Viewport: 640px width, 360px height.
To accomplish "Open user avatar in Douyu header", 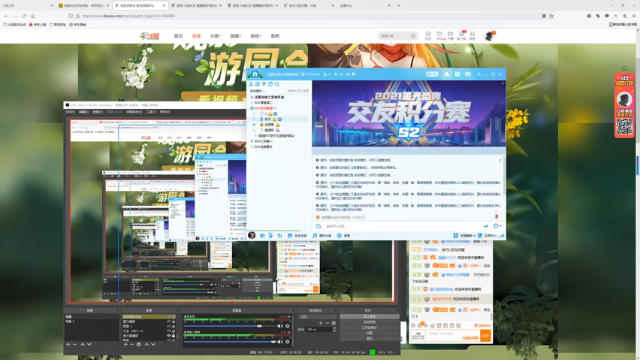I will coord(489,36).
